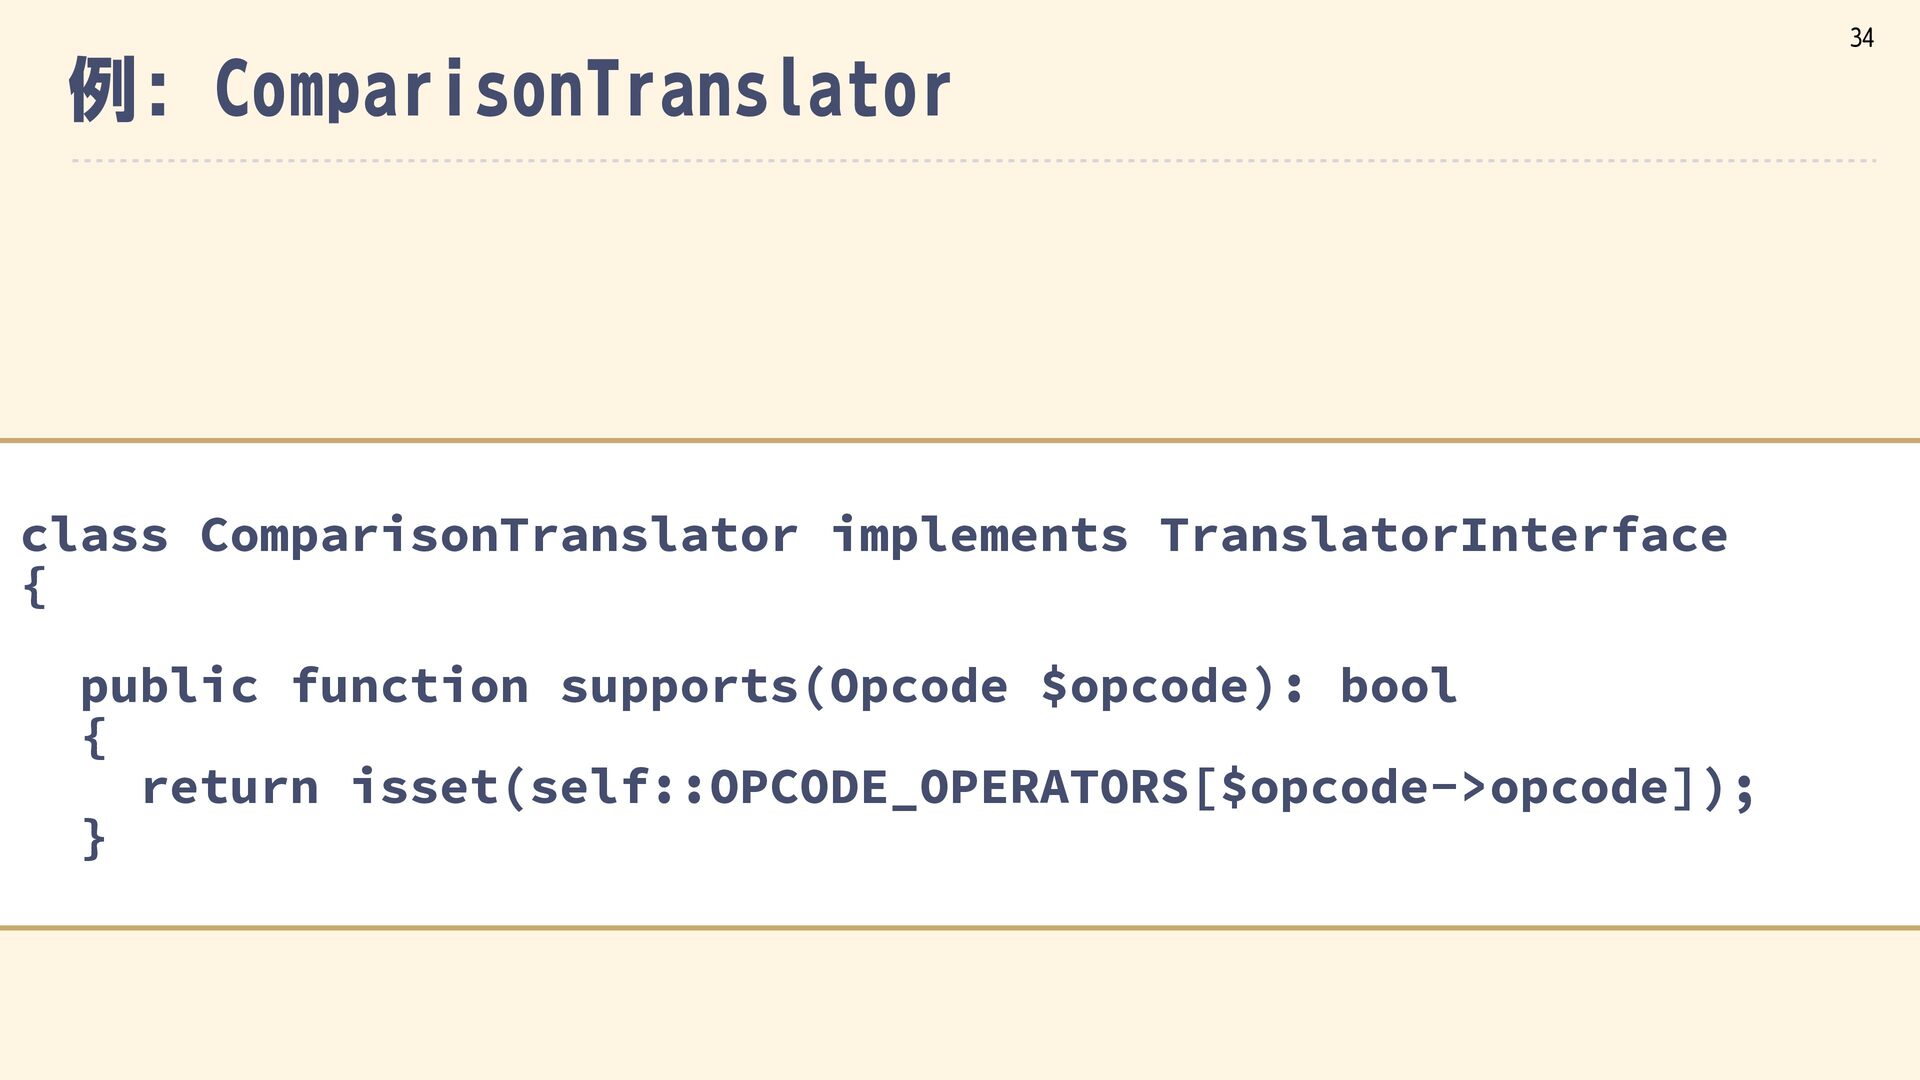
Task: Click the "supports" method name
Action: [x=679, y=687]
